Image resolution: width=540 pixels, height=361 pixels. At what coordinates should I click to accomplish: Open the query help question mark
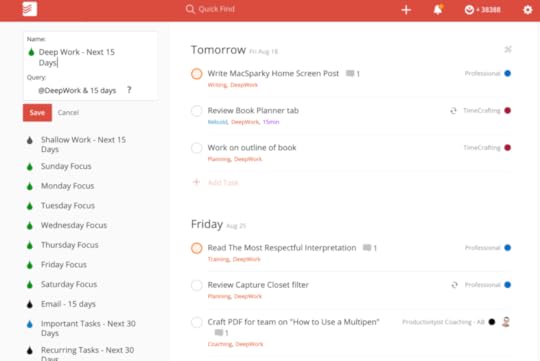coord(129,90)
